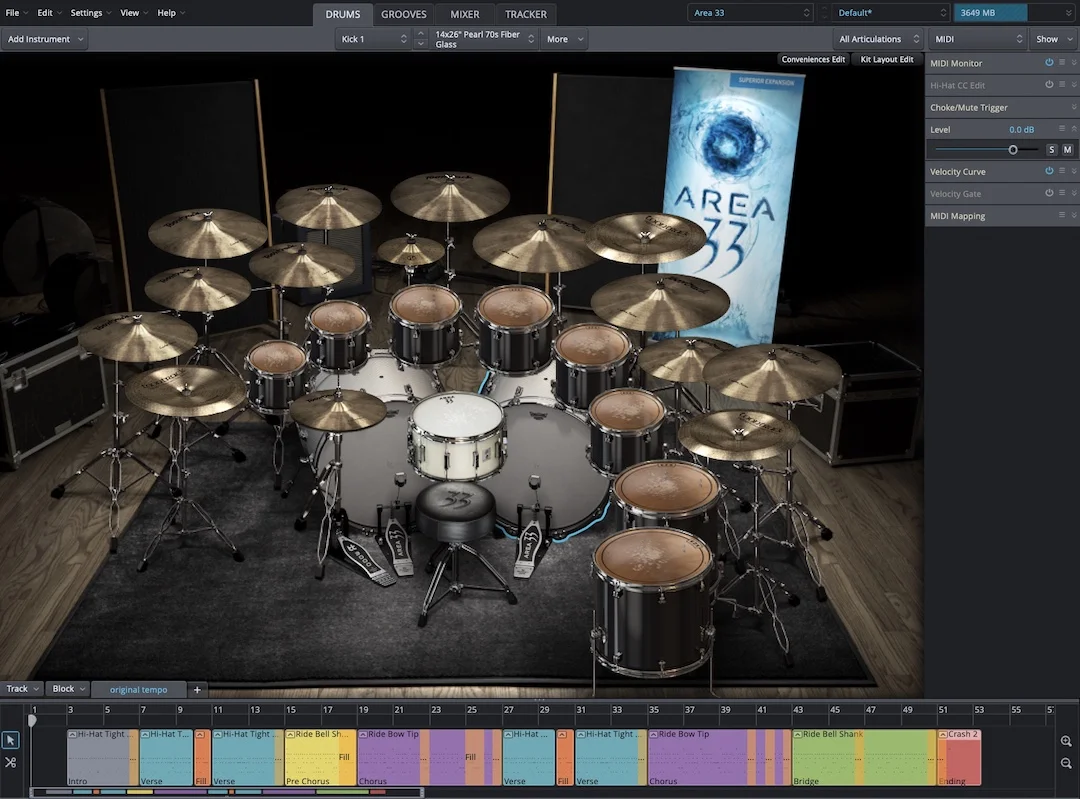Collapse the Intro Hi-Hat Tight block header
Viewport: 1080px width, 799px height.
[x=72, y=734]
